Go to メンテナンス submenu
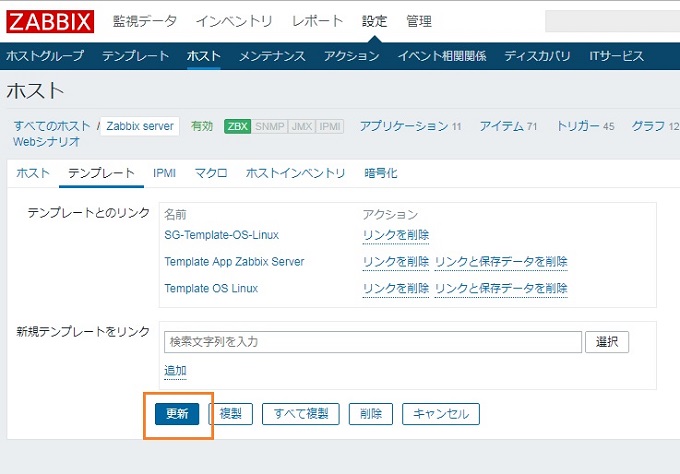Image resolution: width=680 pixels, height=474 pixels. click(272, 56)
